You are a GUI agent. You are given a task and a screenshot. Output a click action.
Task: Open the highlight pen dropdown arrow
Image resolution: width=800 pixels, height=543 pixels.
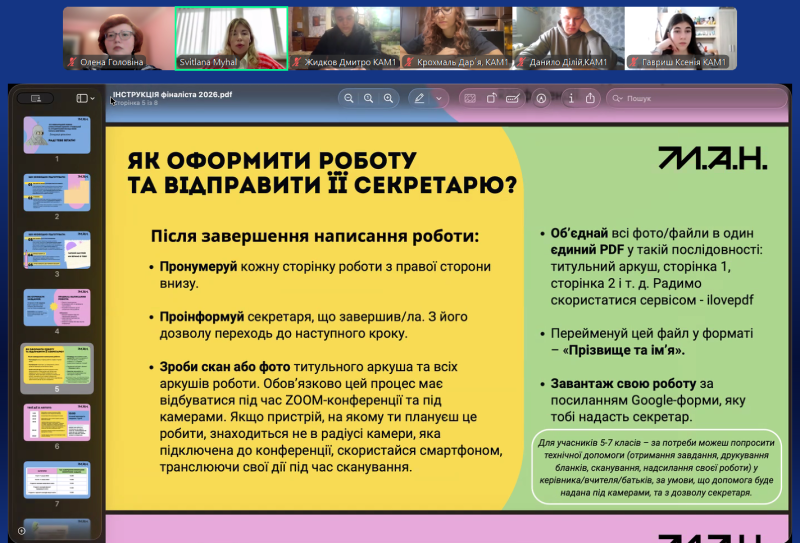point(438,98)
